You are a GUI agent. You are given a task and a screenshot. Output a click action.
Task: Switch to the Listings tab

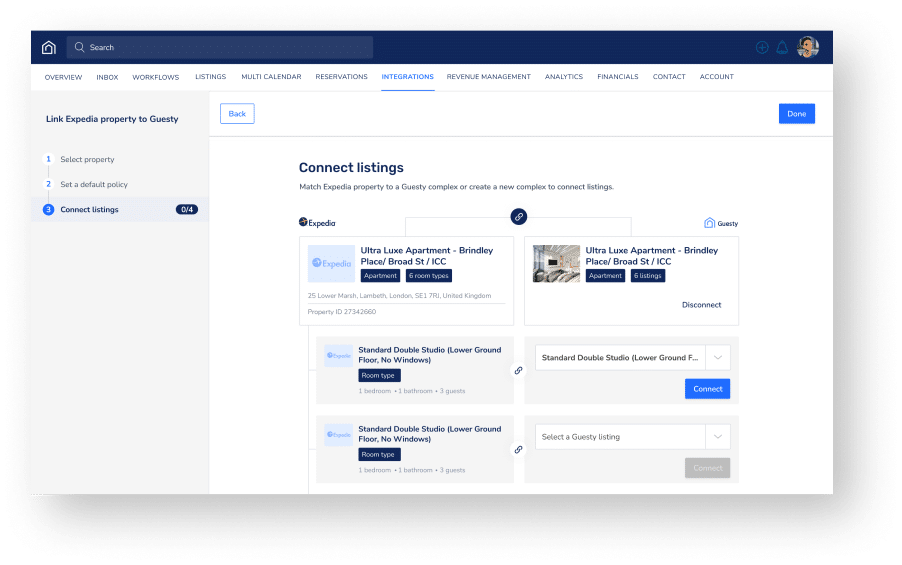[x=211, y=77]
